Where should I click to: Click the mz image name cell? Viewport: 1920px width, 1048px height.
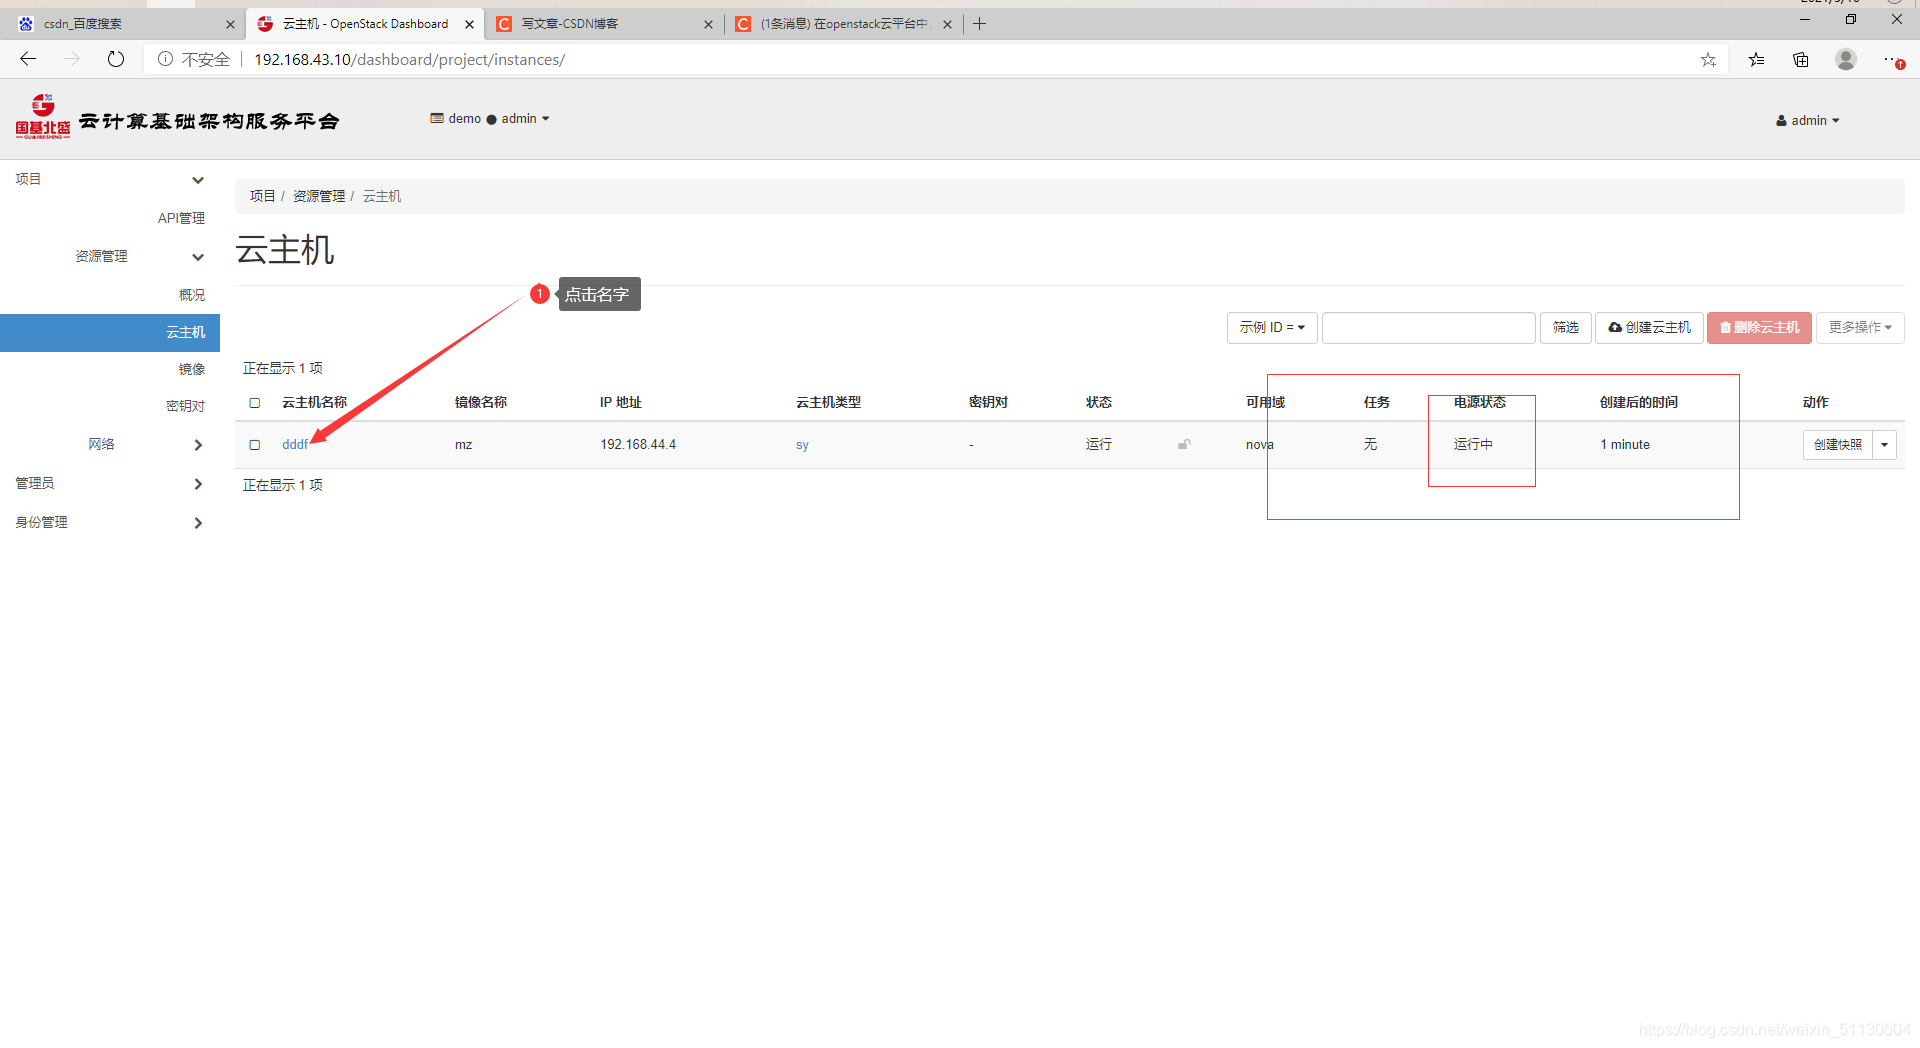point(463,445)
